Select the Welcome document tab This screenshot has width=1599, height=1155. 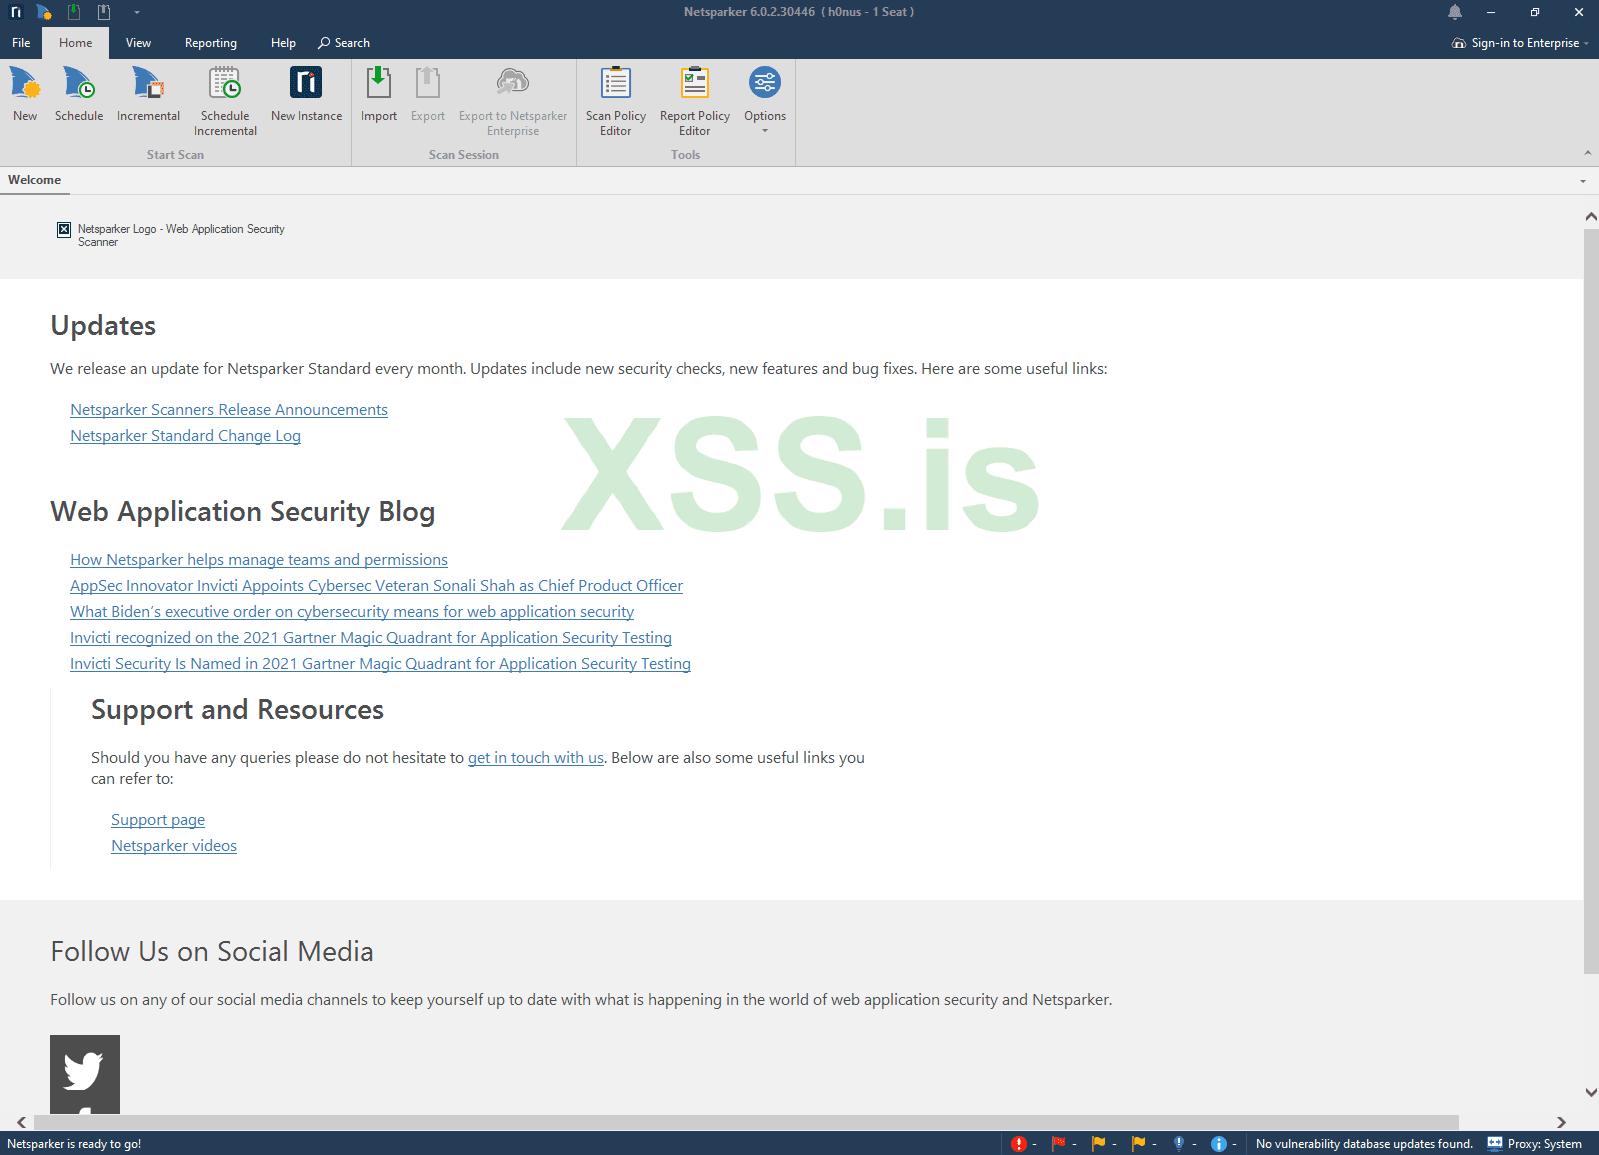click(35, 180)
